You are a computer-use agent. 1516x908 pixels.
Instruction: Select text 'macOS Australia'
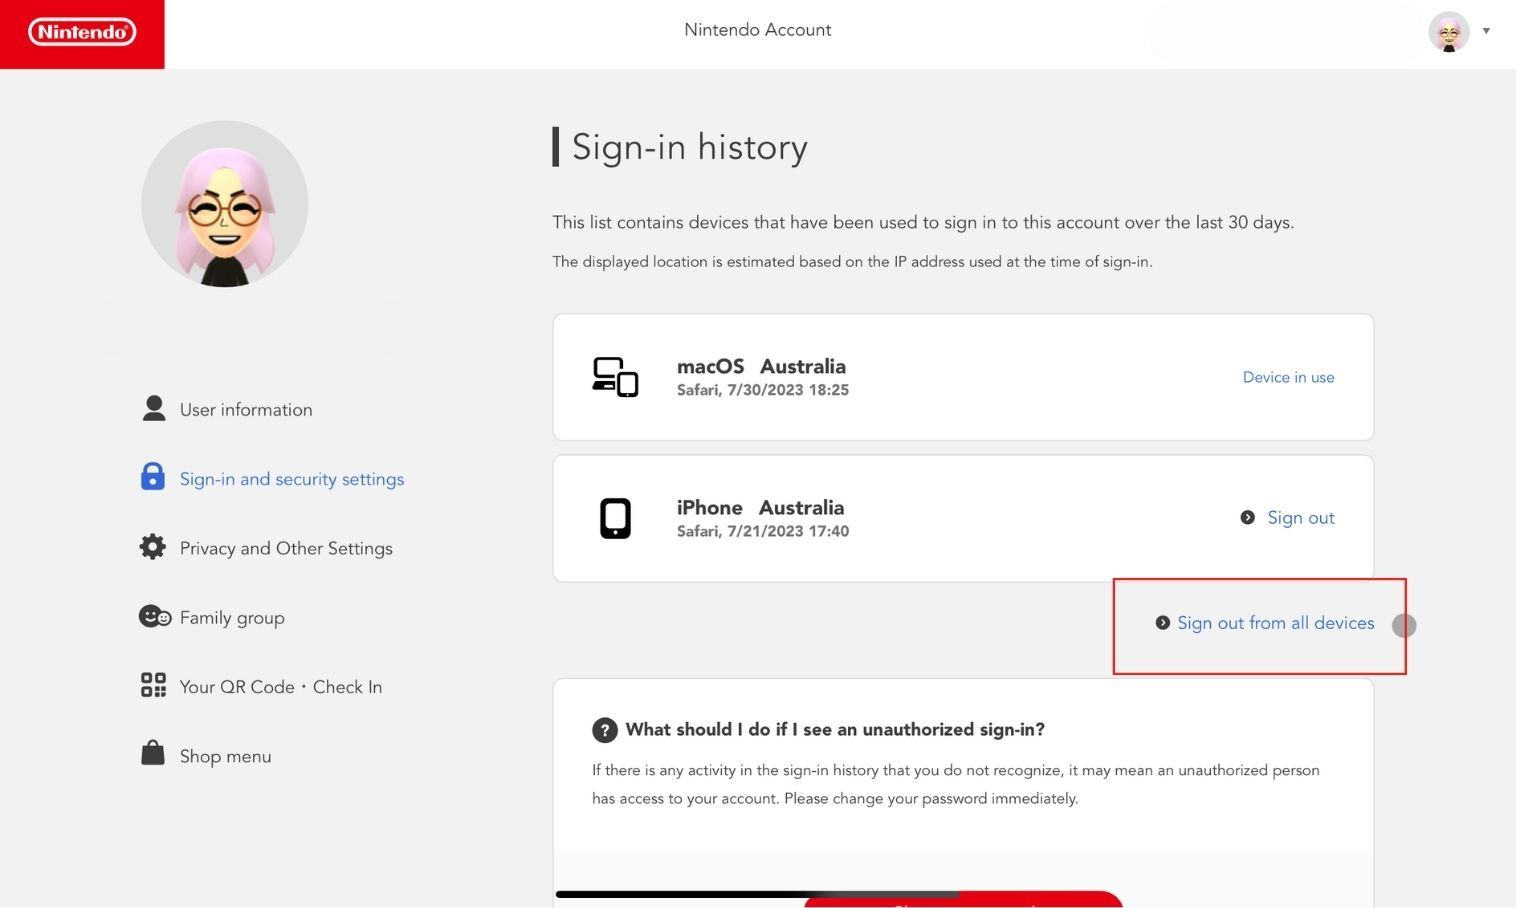pyautogui.click(x=761, y=366)
